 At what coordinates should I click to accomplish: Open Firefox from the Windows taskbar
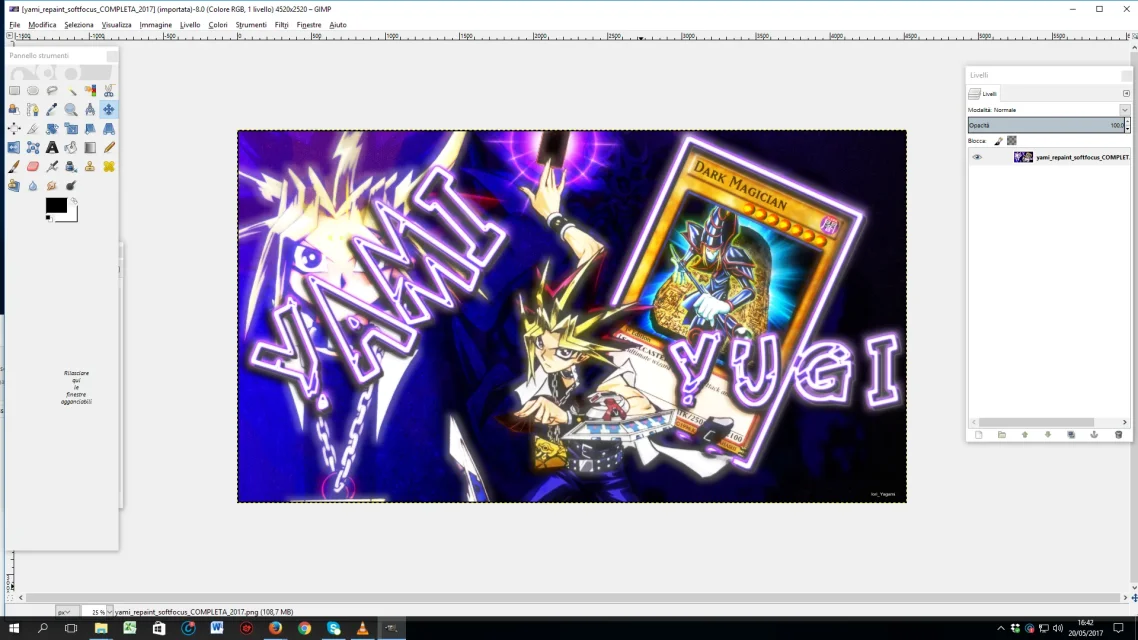click(x=275, y=628)
